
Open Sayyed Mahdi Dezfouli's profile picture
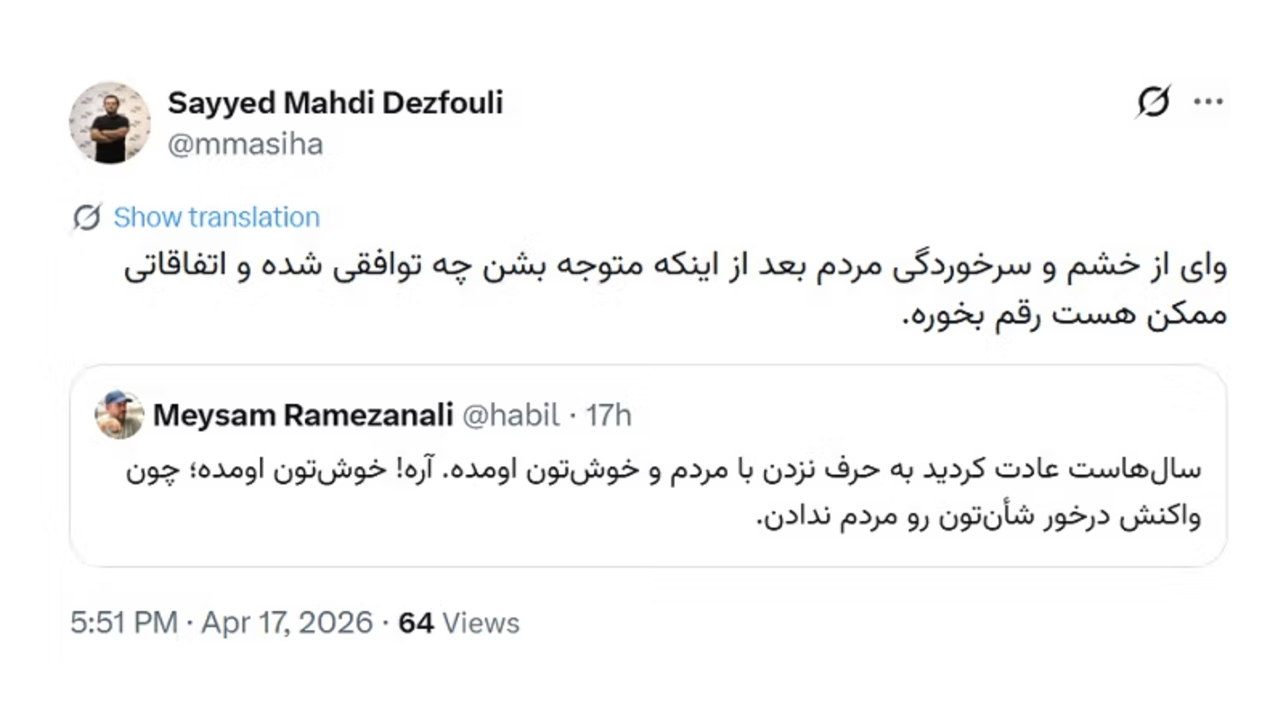(110, 123)
